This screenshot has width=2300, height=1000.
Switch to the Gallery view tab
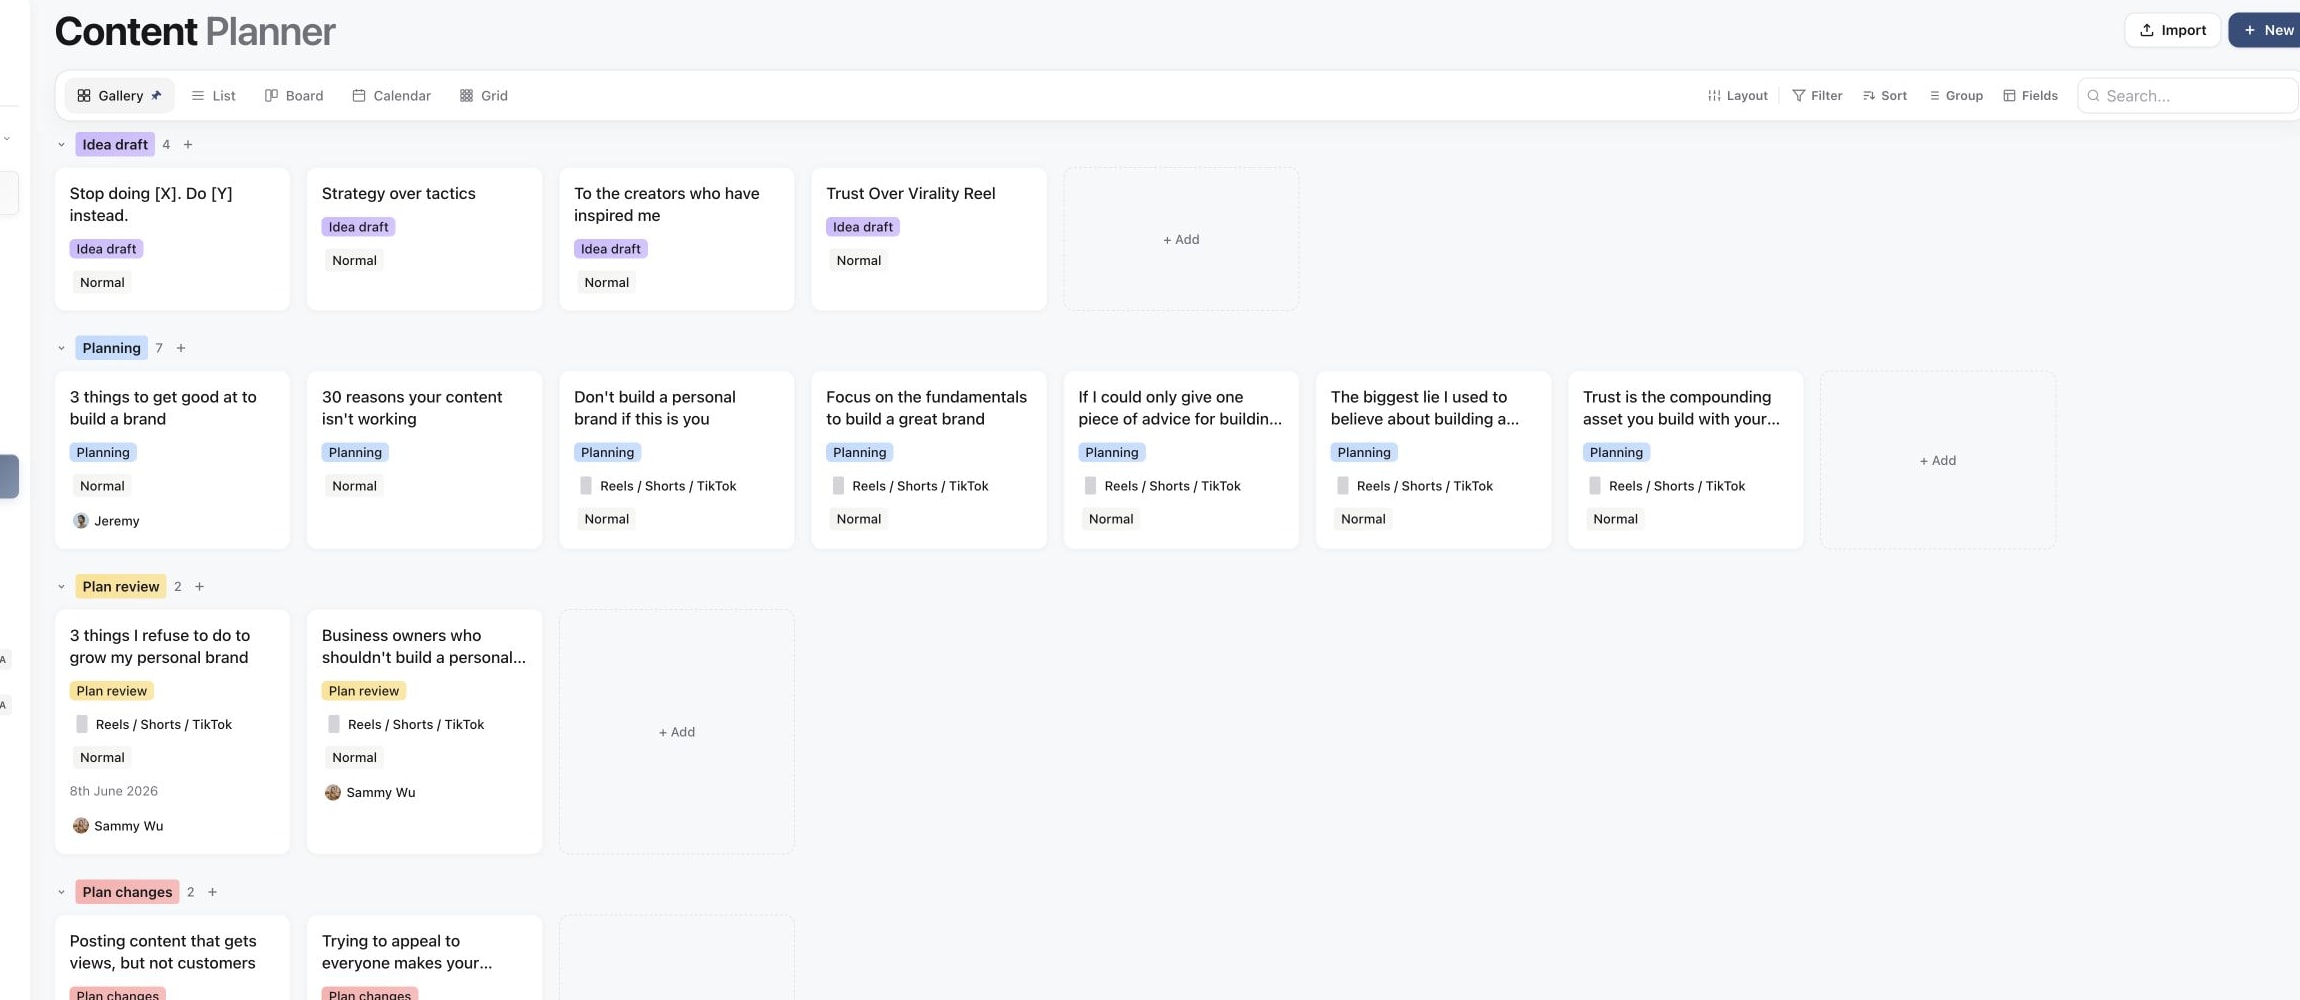119,96
